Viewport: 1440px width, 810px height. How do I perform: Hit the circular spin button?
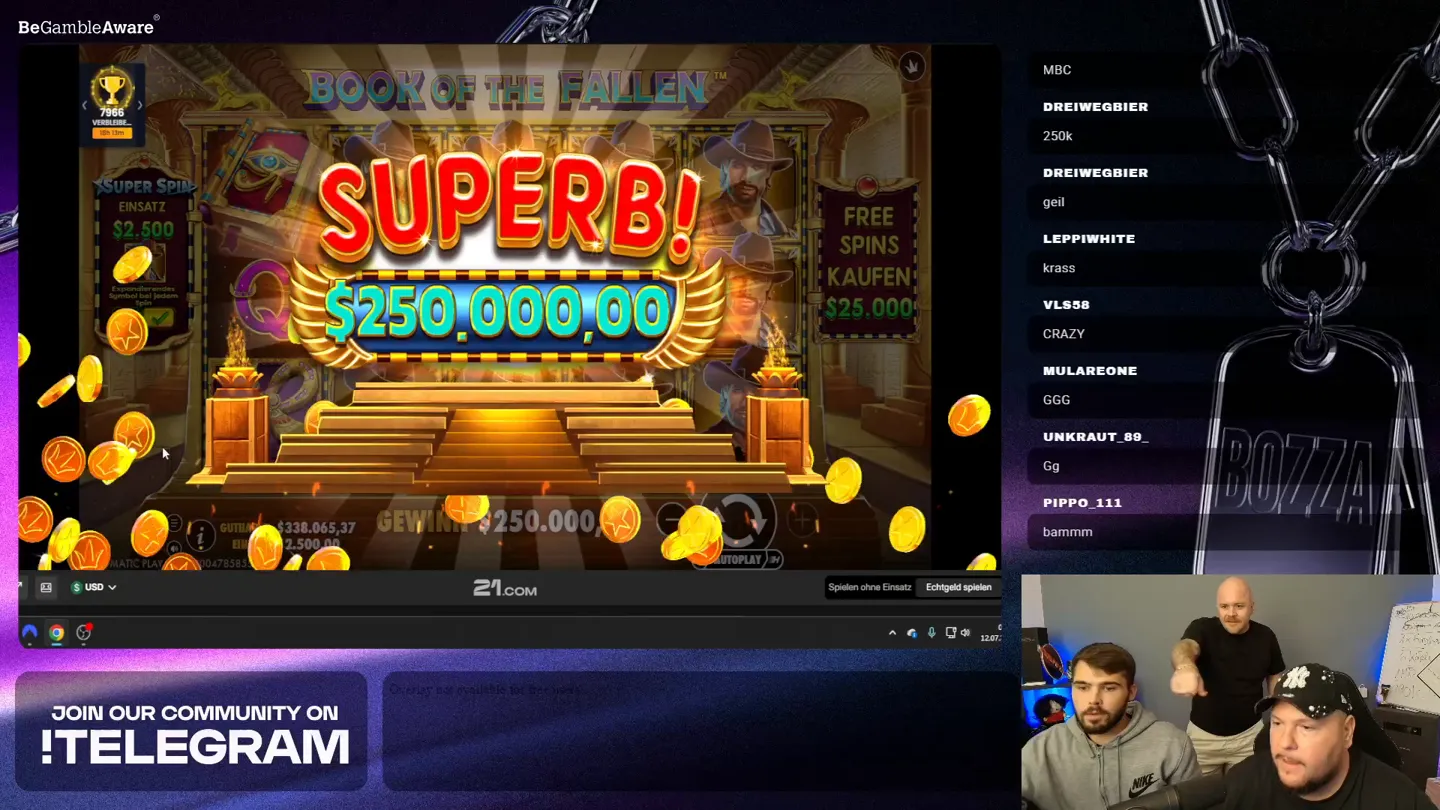tap(738, 518)
